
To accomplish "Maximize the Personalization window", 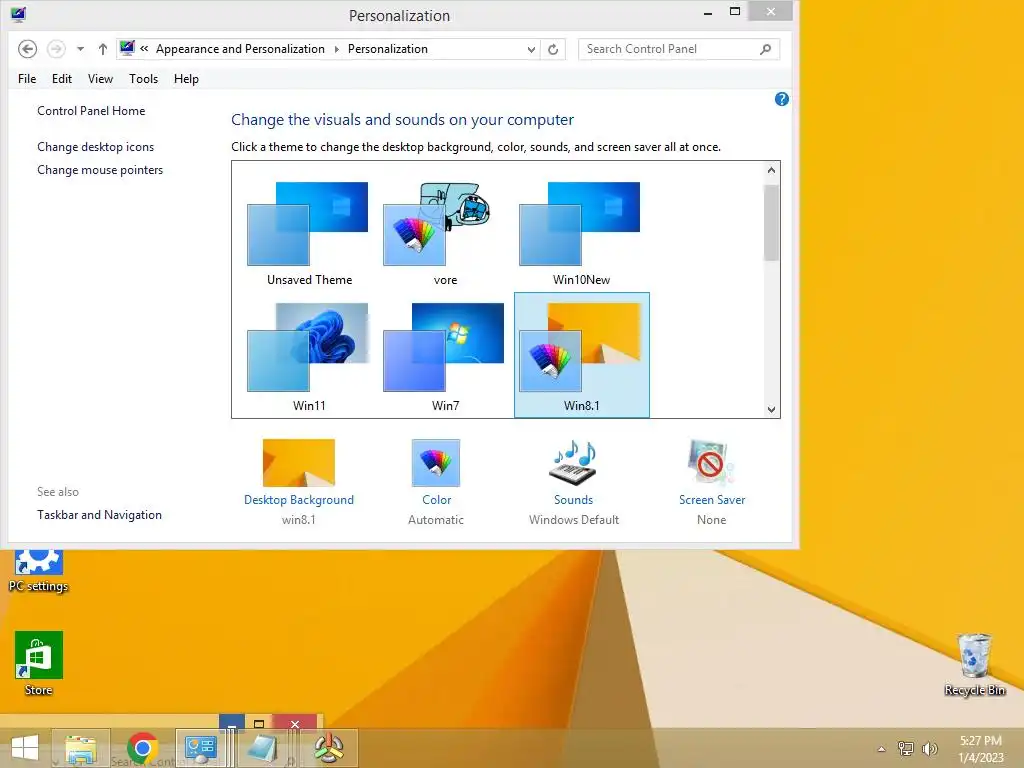I will coord(735,11).
